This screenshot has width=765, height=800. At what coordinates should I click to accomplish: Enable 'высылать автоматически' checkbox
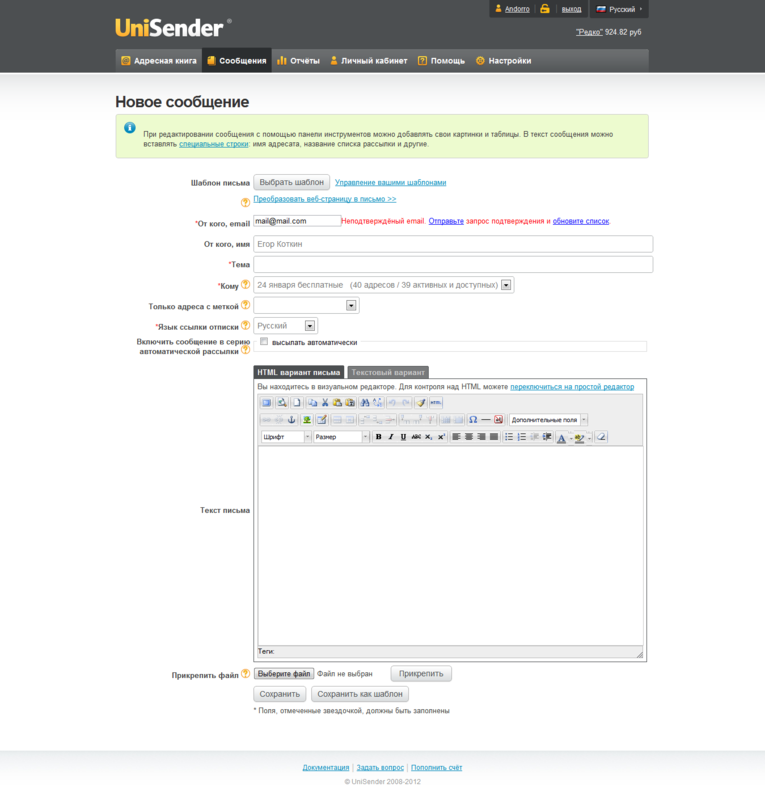click(x=264, y=341)
